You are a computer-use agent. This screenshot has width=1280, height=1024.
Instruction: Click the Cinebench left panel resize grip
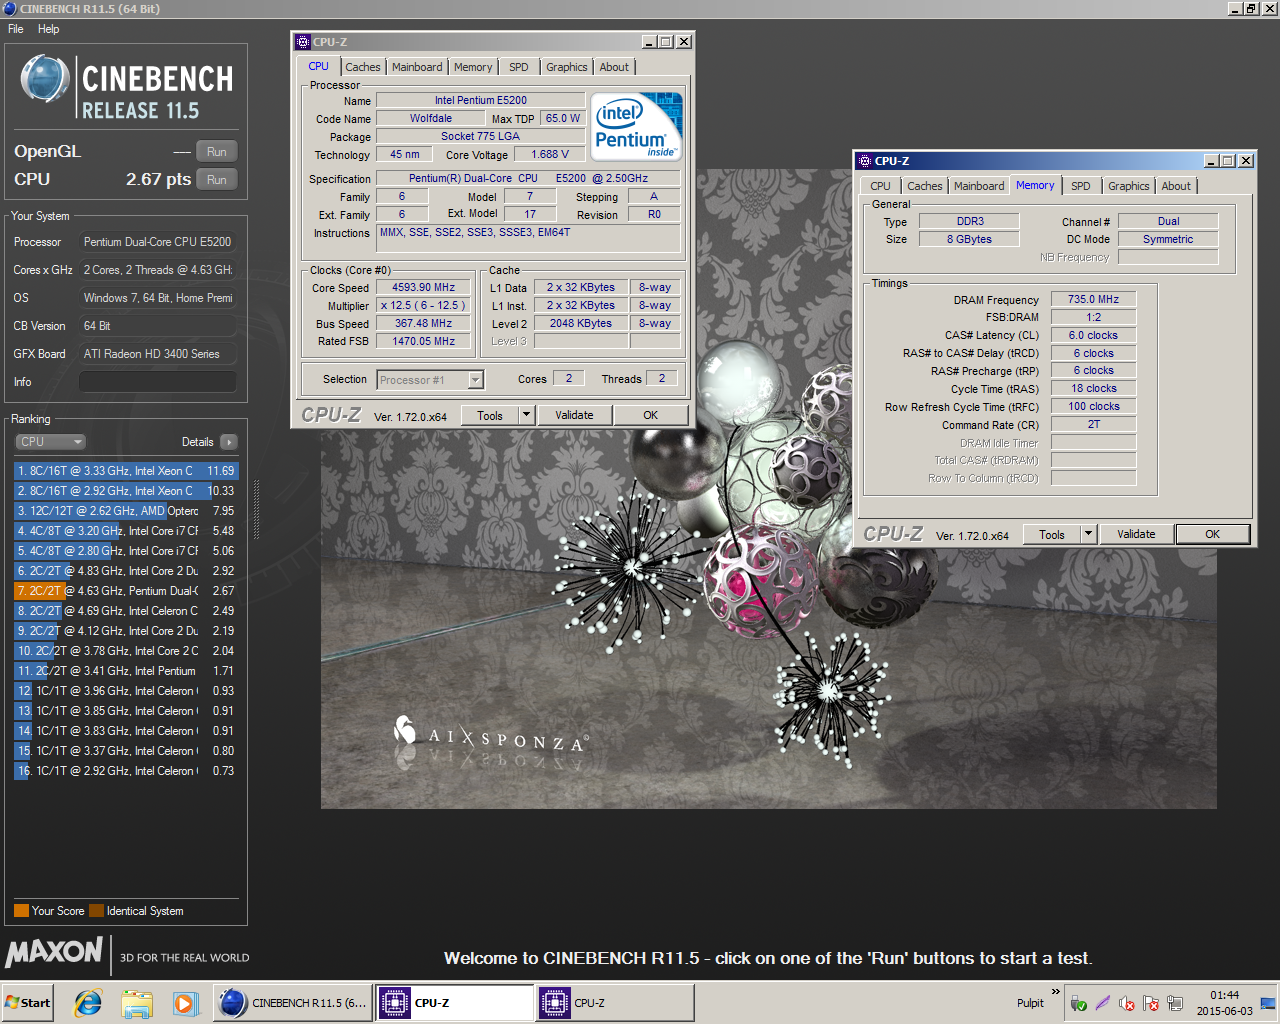pyautogui.click(x=257, y=510)
